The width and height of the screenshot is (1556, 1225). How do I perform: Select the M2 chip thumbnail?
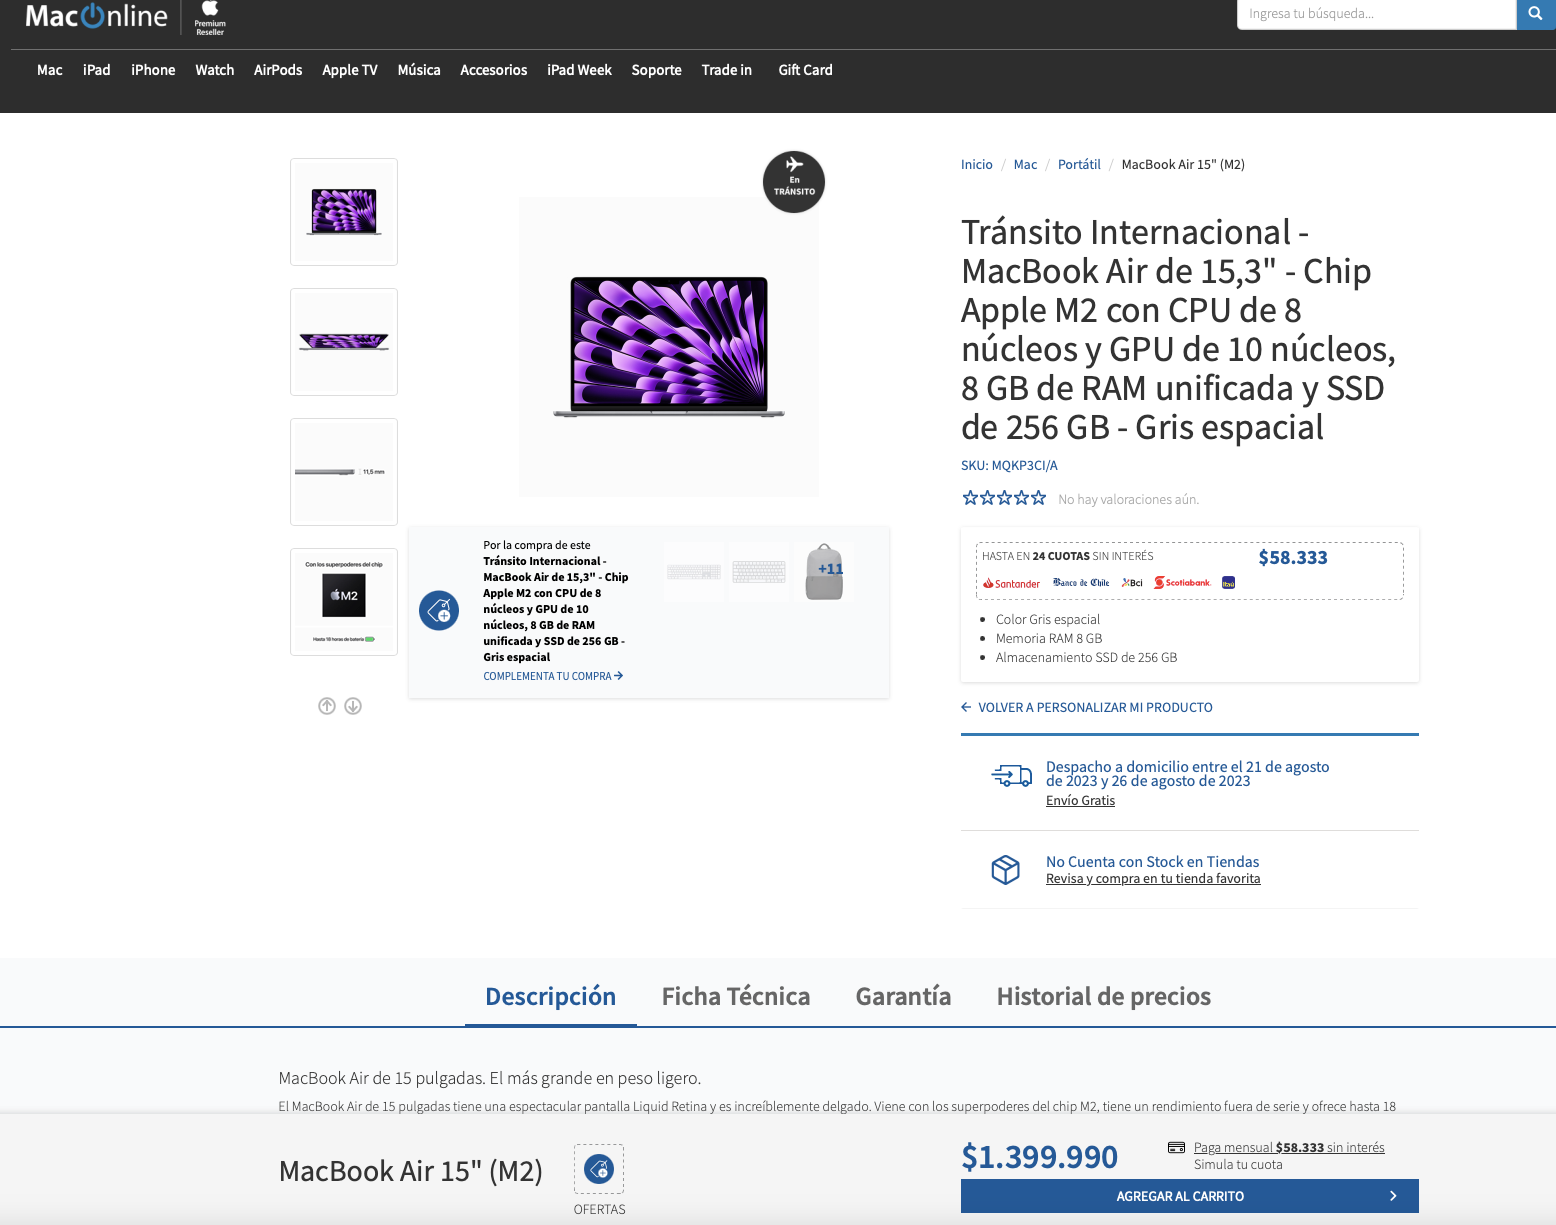[344, 602]
